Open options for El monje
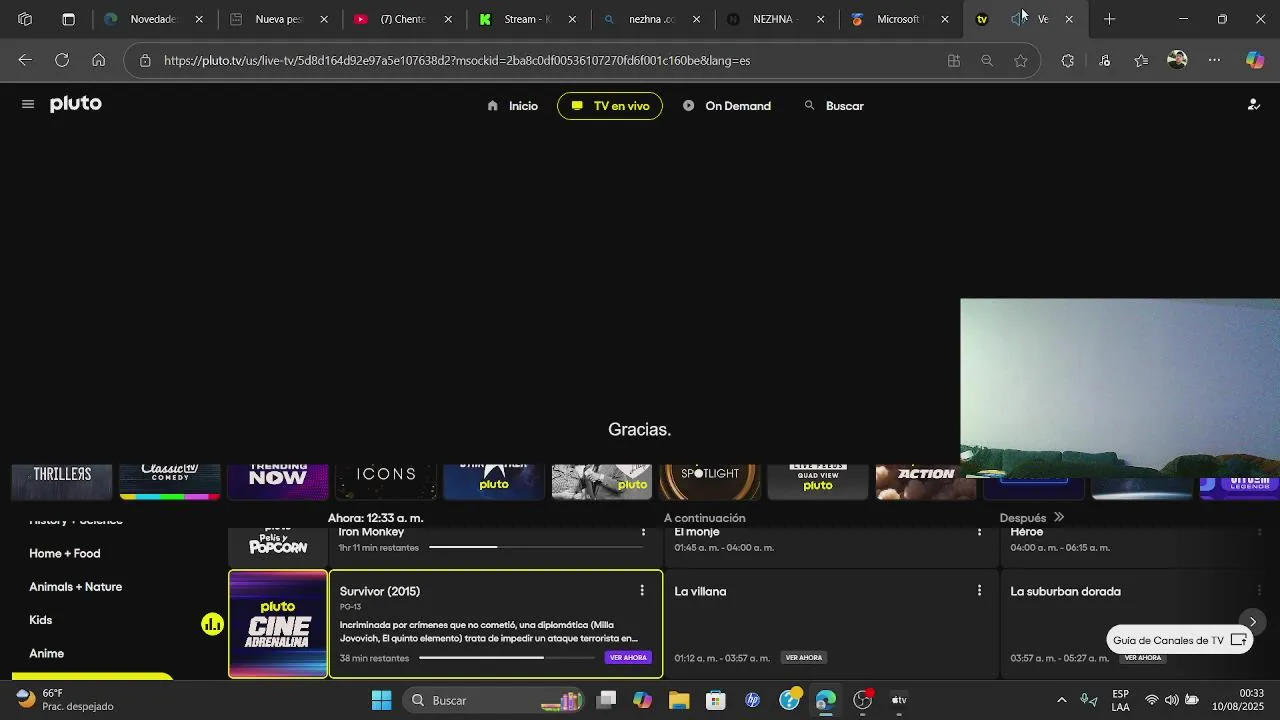Viewport: 1280px width, 720px height. (x=979, y=533)
